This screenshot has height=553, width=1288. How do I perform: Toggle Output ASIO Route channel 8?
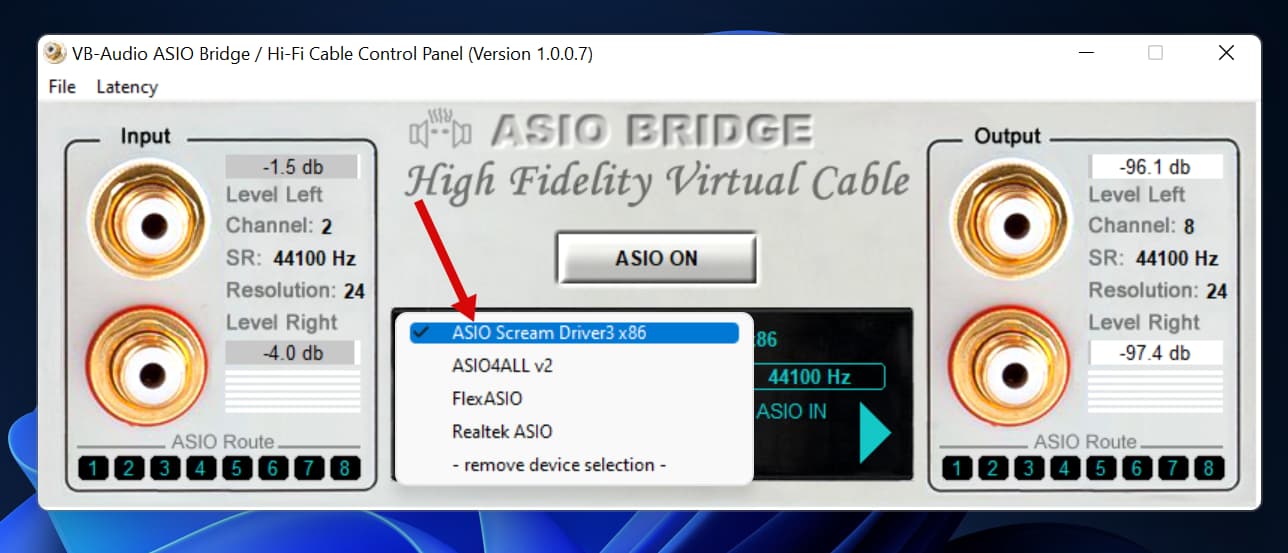click(x=1208, y=467)
